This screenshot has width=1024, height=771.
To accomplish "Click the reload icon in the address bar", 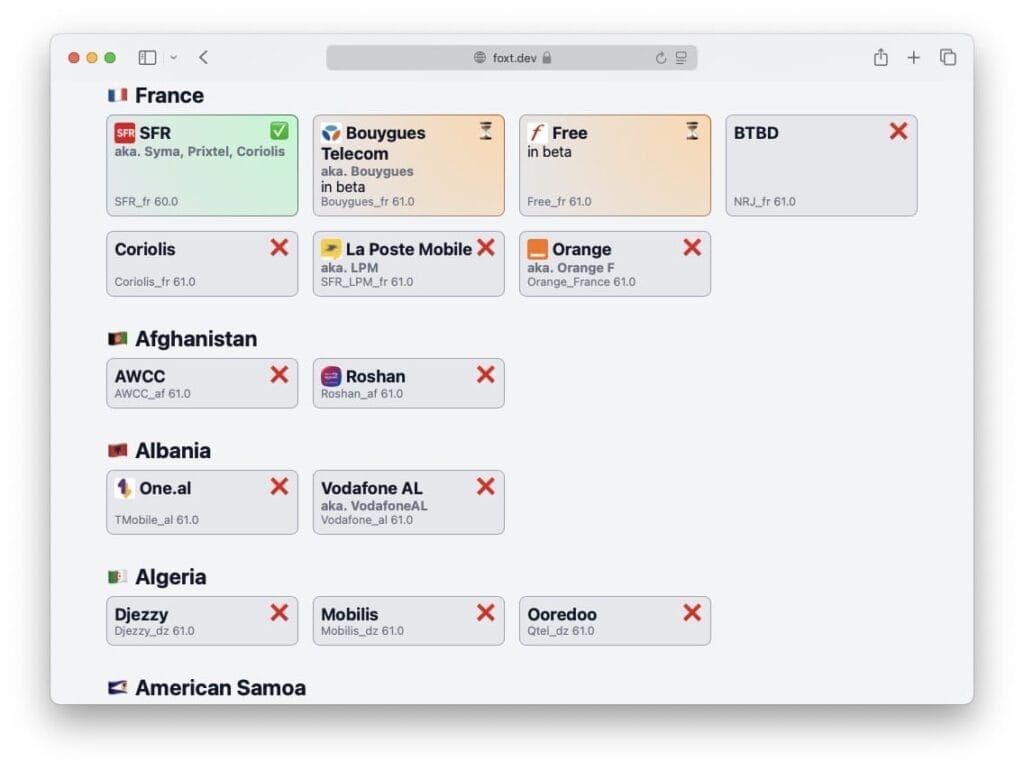I will [x=661, y=57].
